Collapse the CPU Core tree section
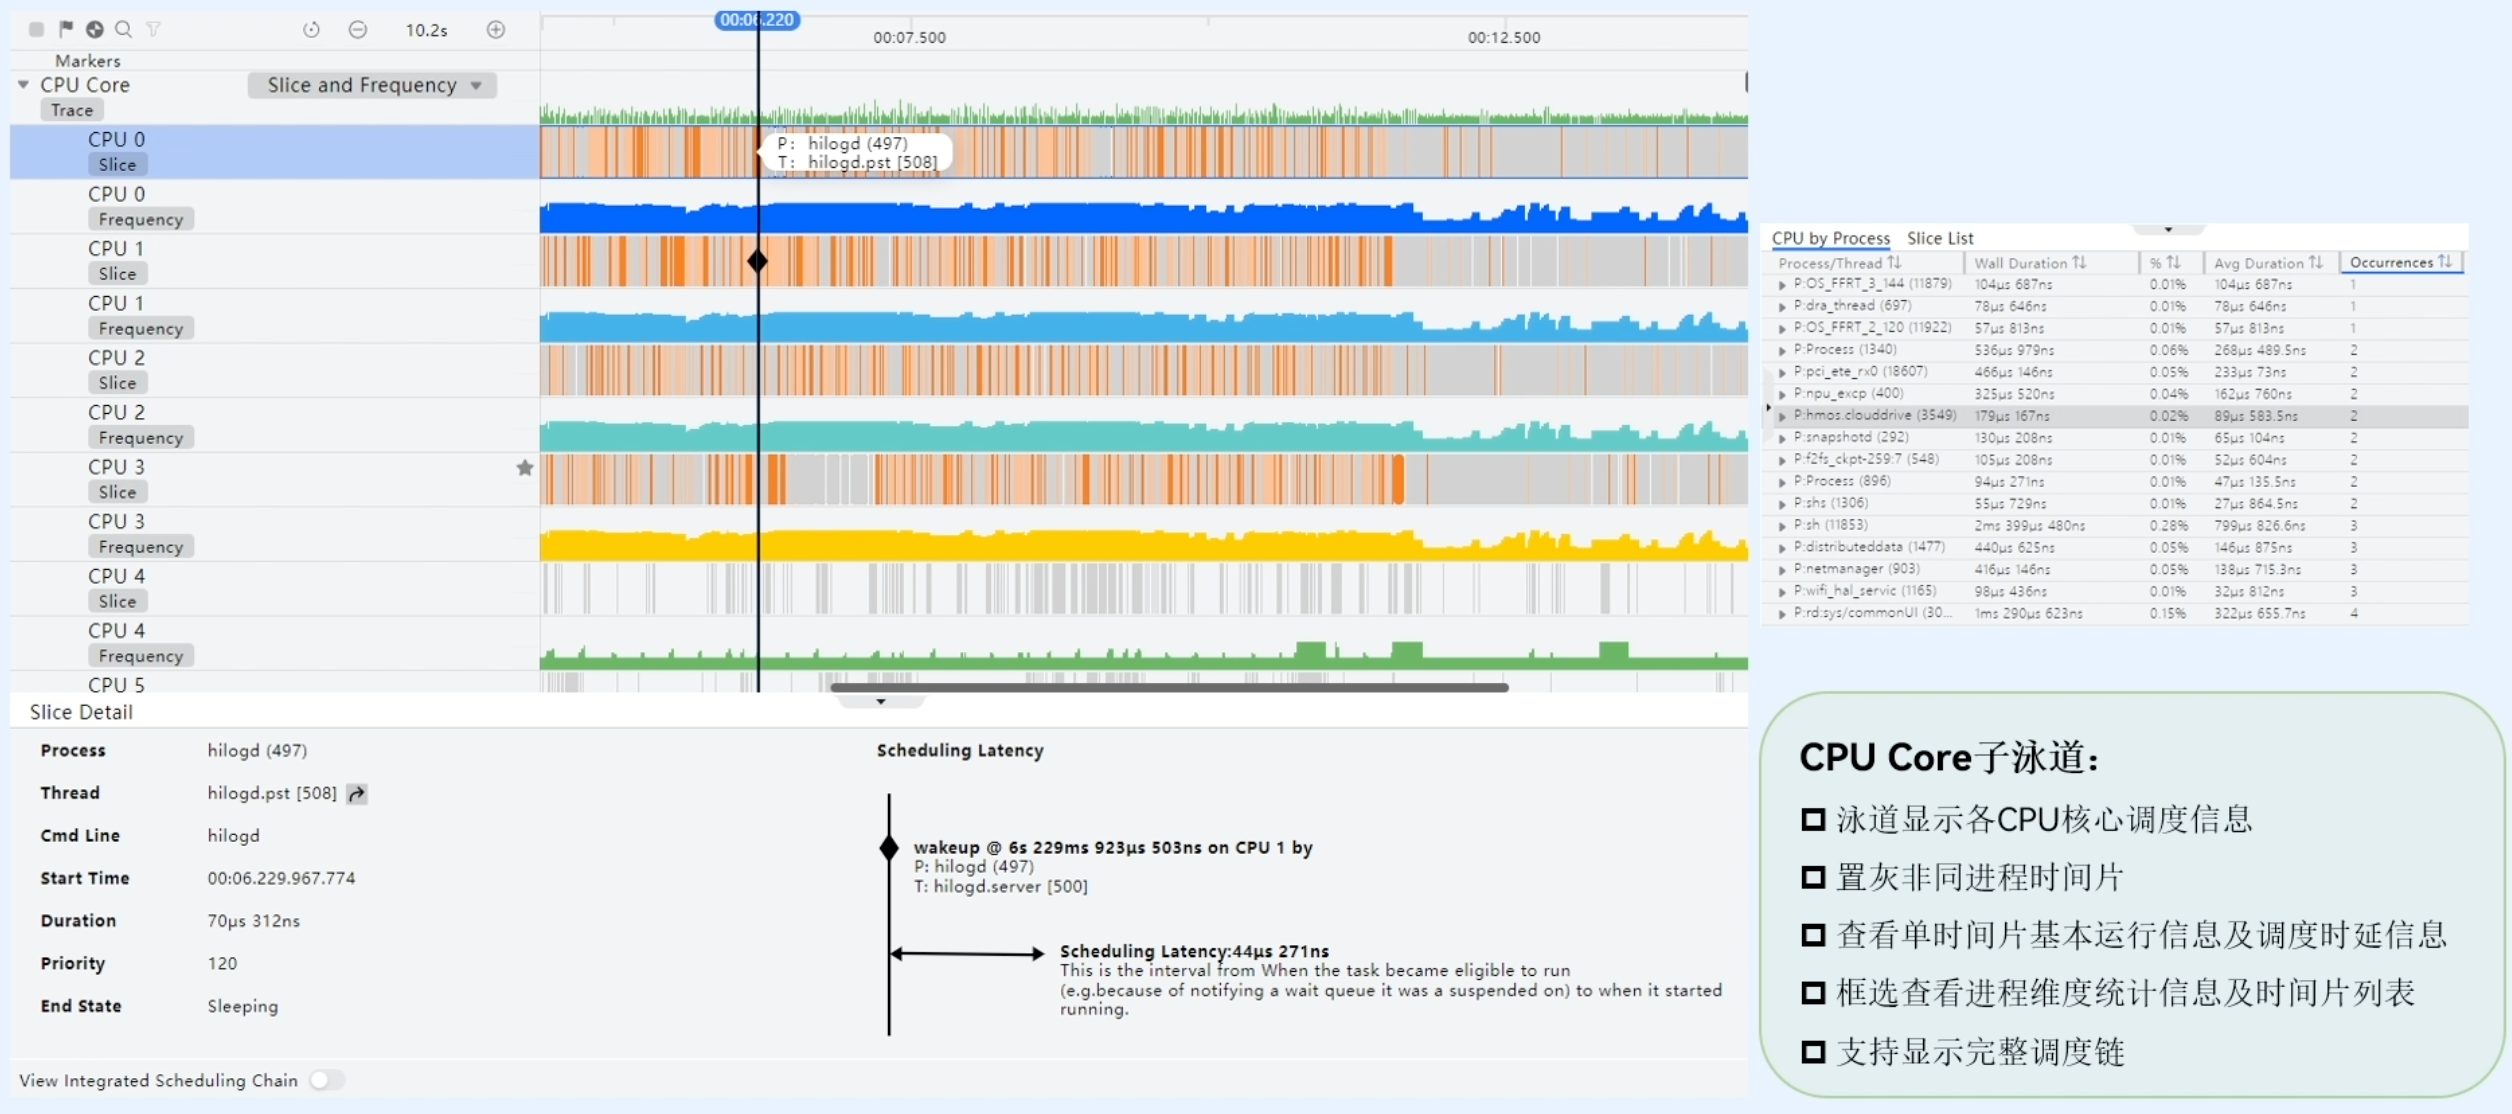 coord(23,85)
